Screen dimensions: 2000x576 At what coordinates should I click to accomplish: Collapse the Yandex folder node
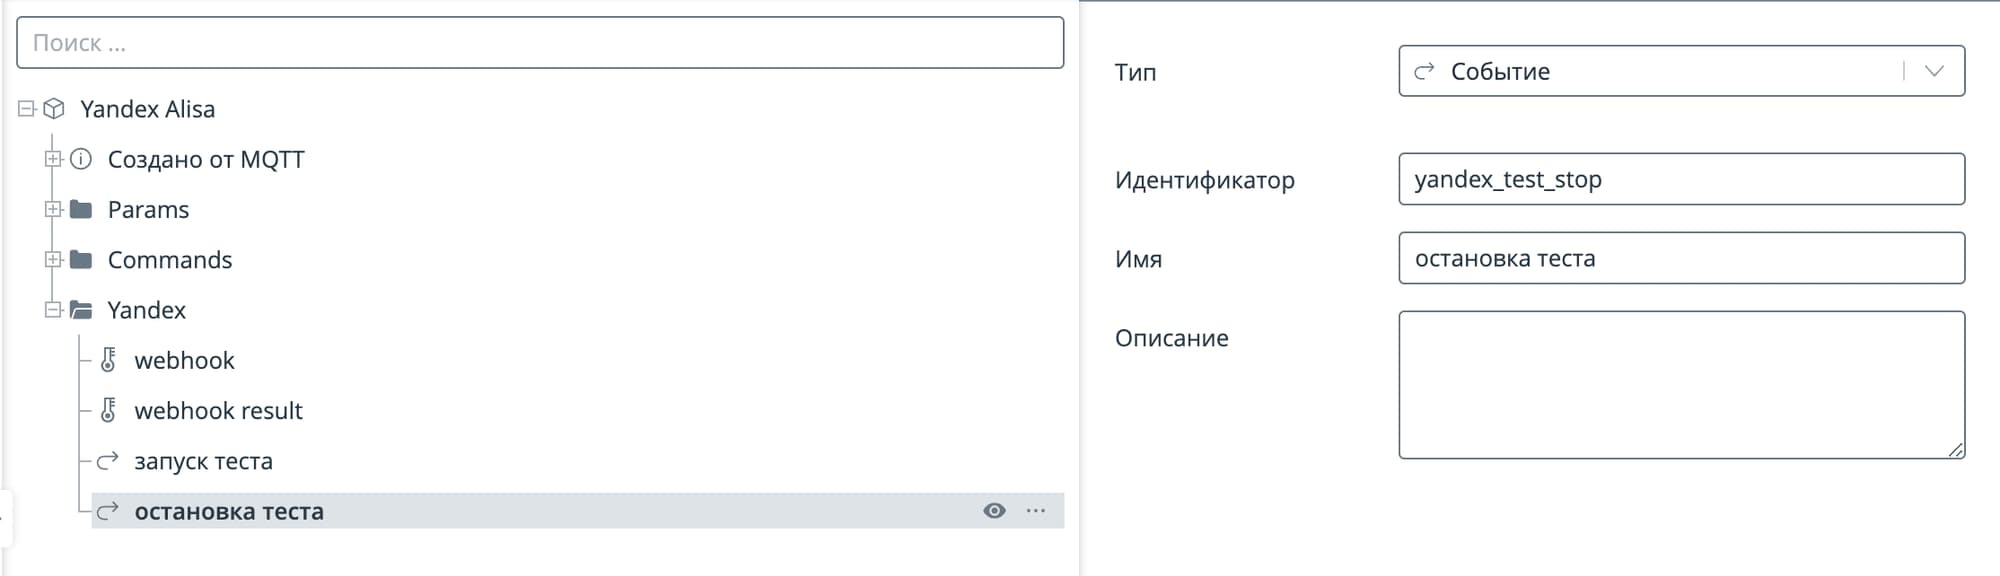tap(53, 310)
